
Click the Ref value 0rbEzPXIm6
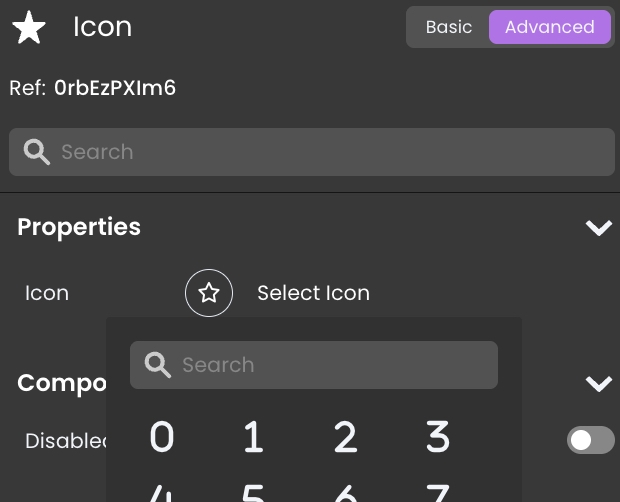[x=115, y=88]
